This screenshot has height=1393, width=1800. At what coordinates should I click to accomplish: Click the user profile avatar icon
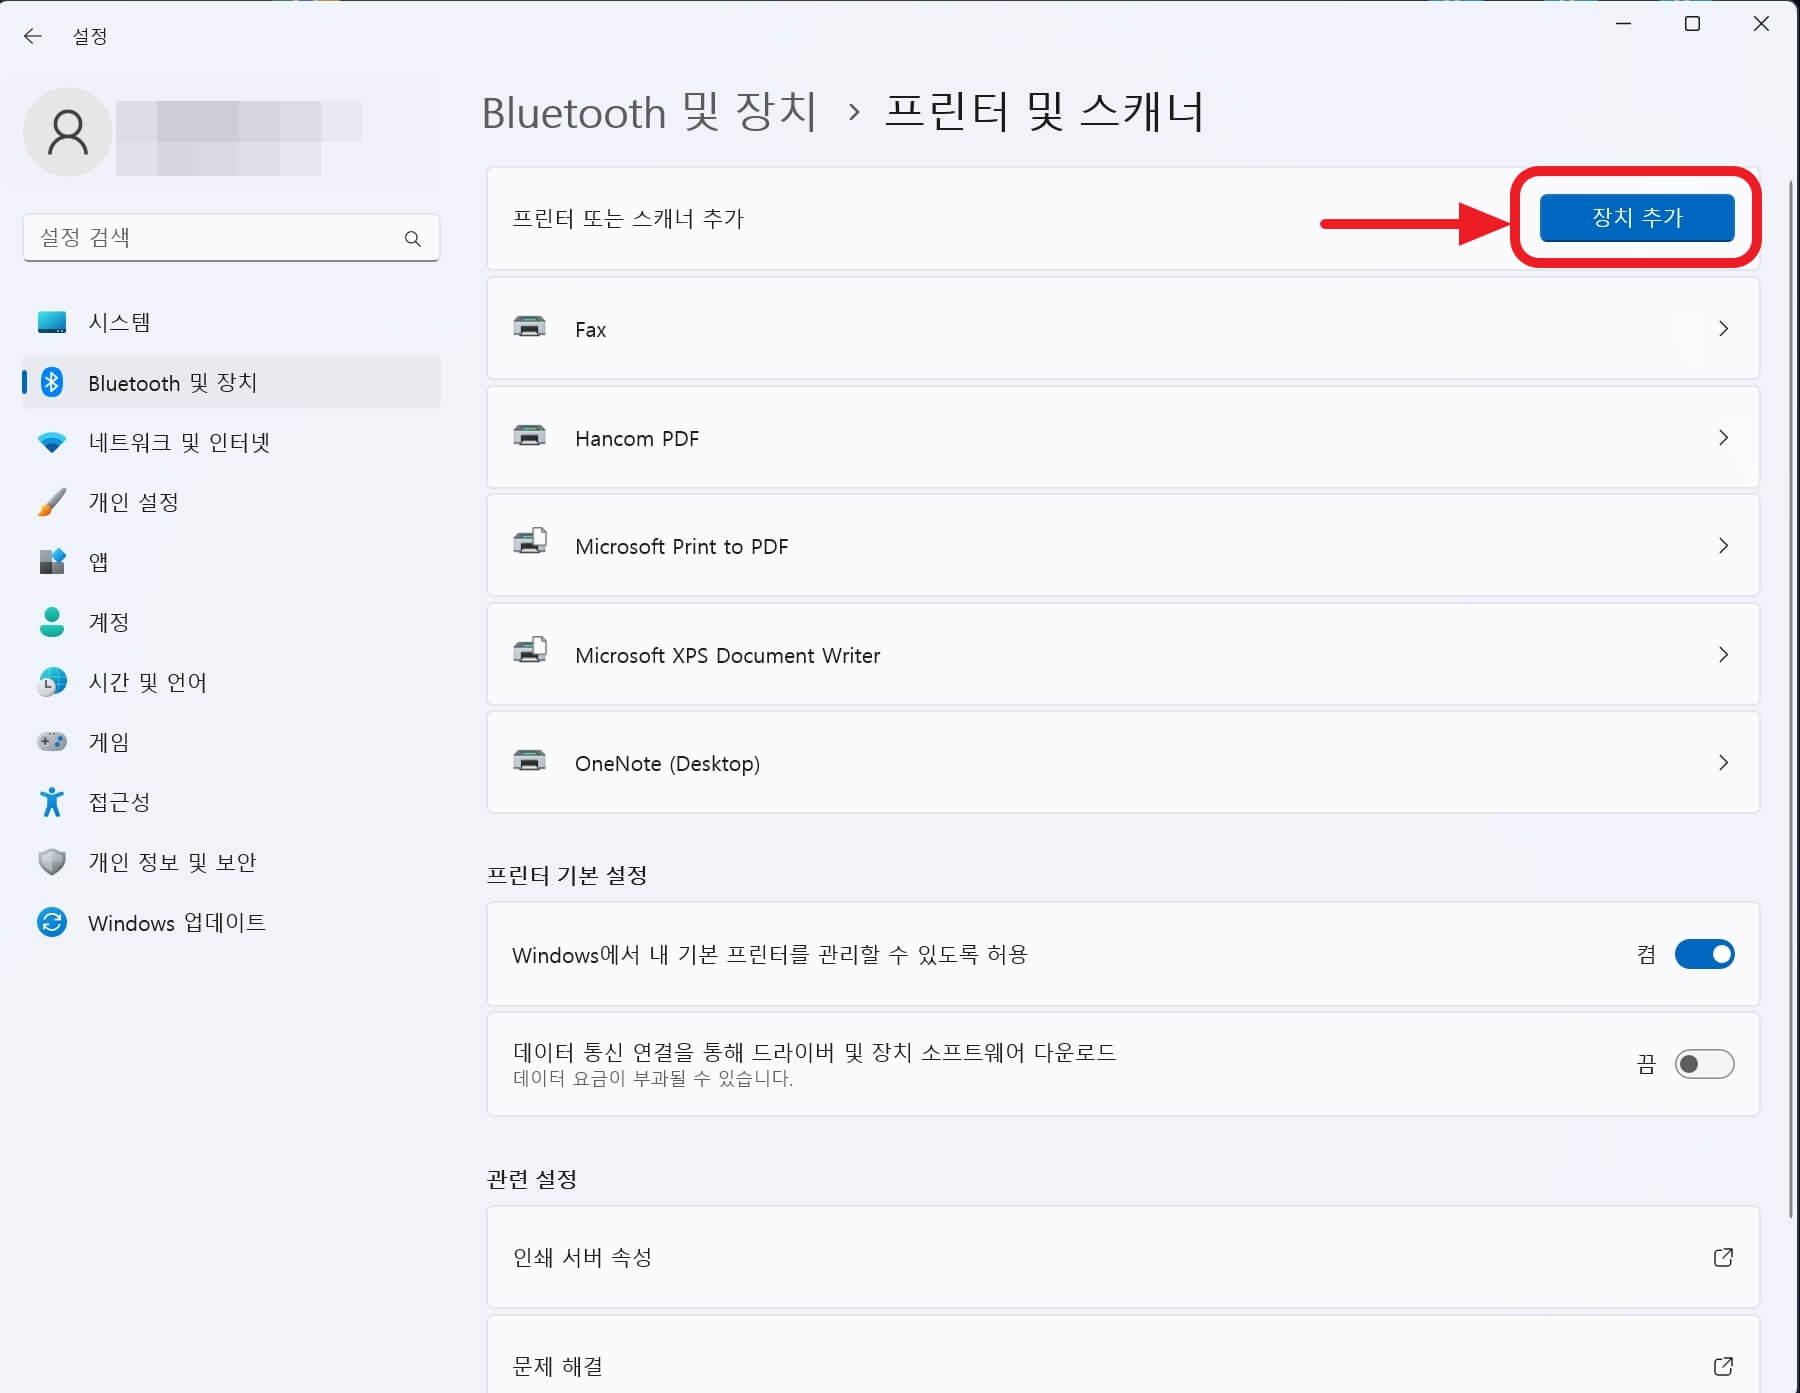[x=68, y=132]
